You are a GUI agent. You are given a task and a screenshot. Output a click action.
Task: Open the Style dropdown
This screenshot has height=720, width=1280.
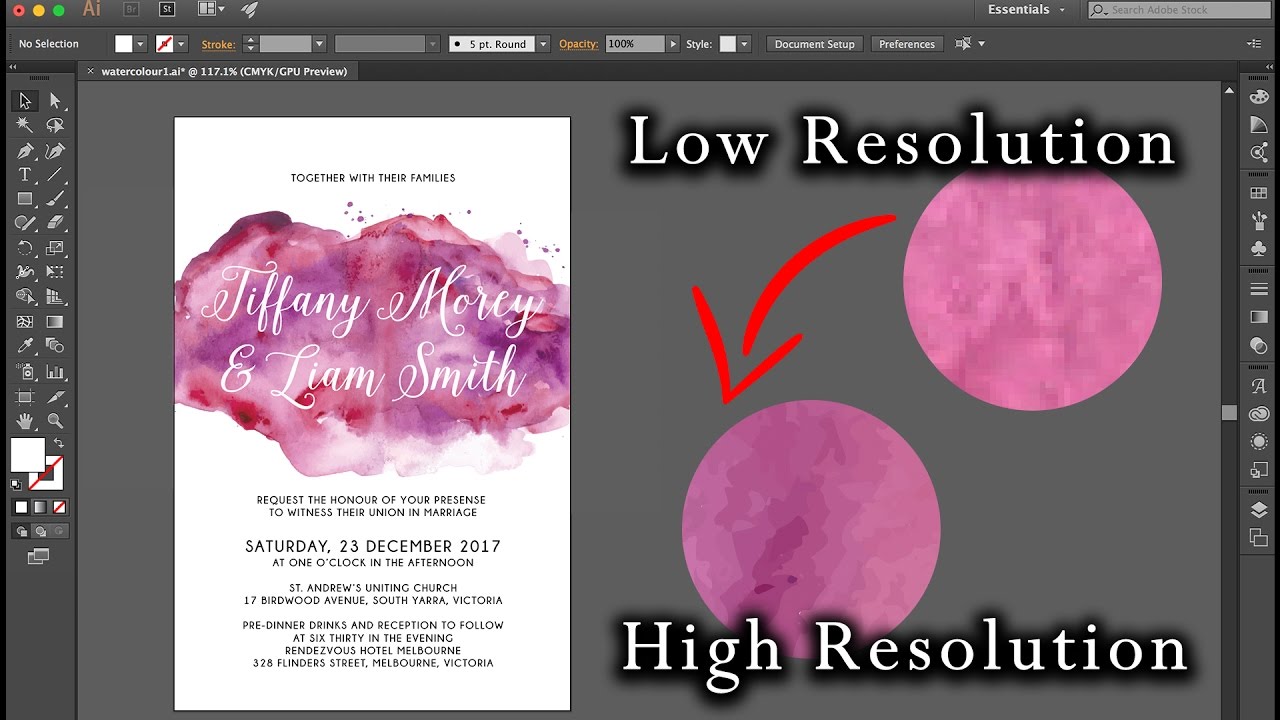[x=743, y=44]
